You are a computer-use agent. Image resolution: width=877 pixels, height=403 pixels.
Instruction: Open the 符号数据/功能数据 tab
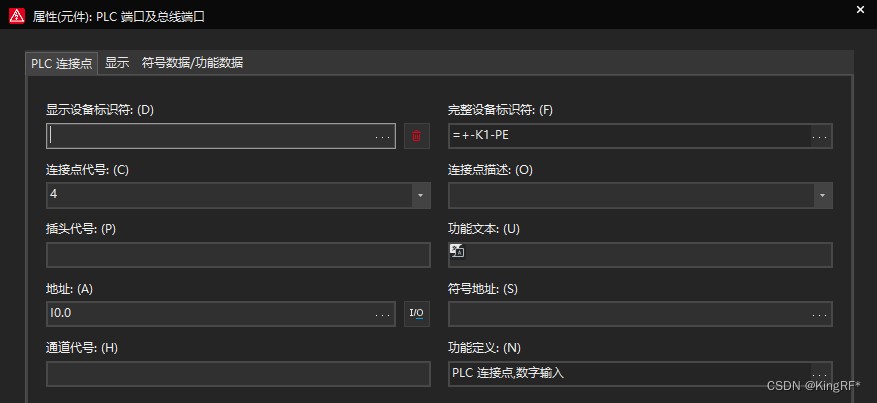[x=192, y=63]
